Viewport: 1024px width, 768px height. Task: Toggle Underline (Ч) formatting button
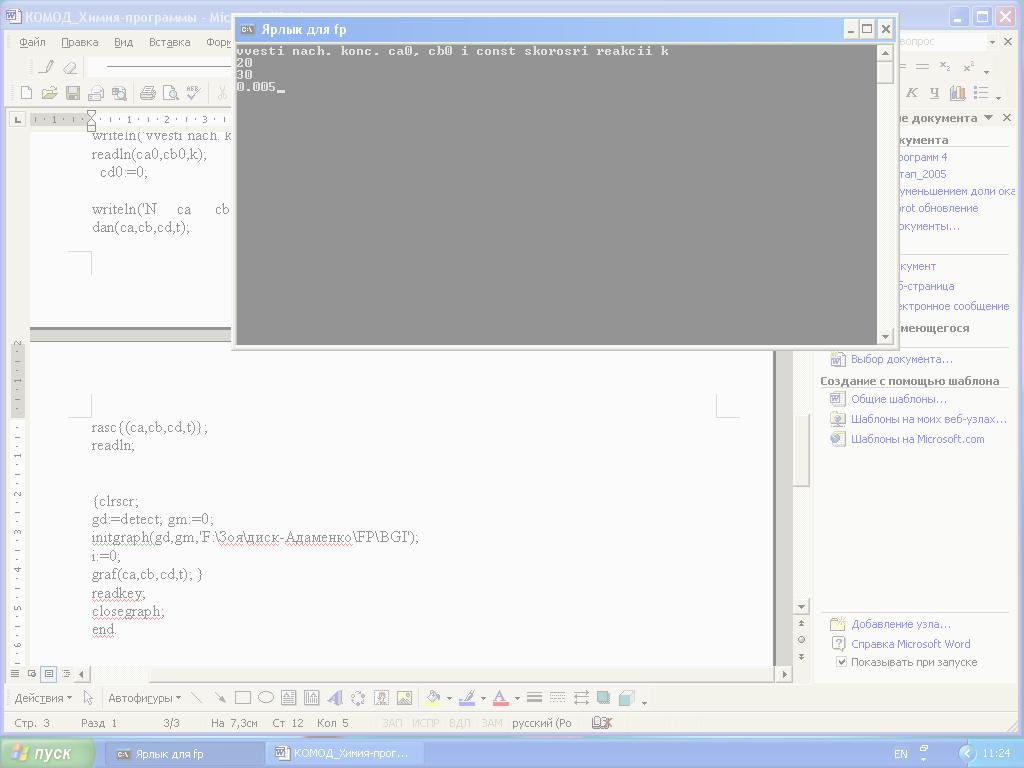point(934,93)
